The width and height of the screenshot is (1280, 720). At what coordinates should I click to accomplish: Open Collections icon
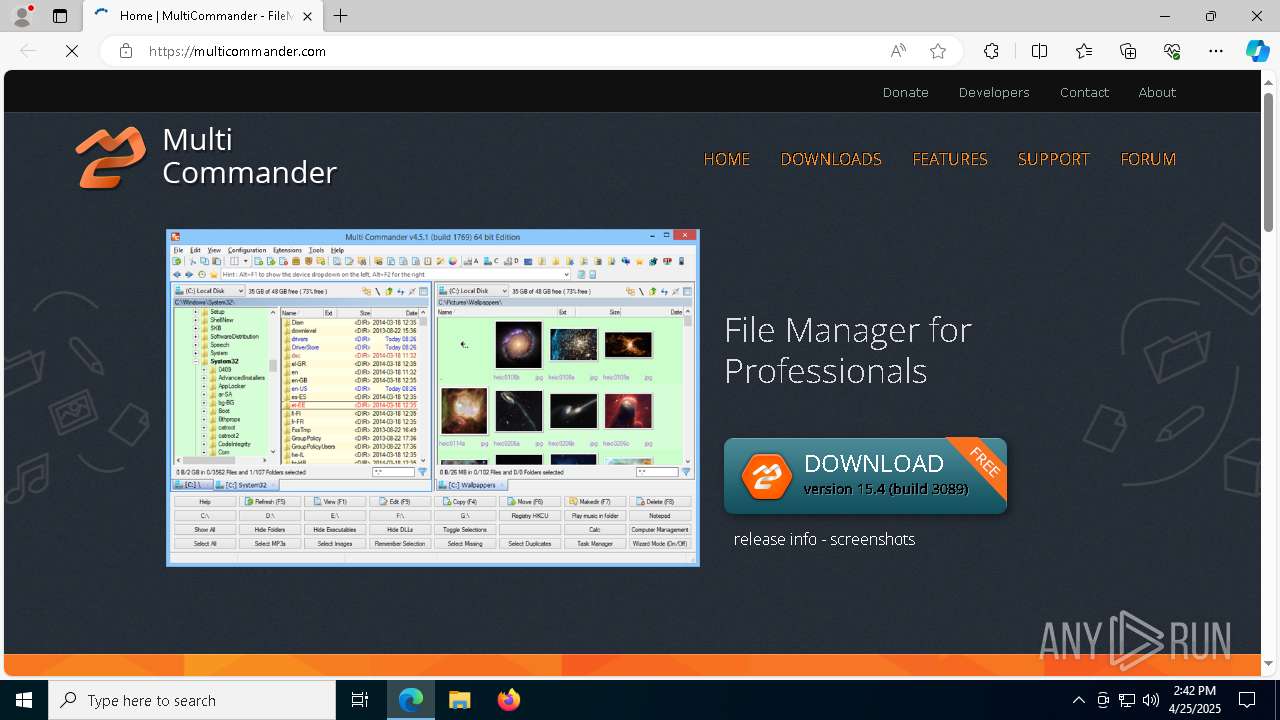1128,51
